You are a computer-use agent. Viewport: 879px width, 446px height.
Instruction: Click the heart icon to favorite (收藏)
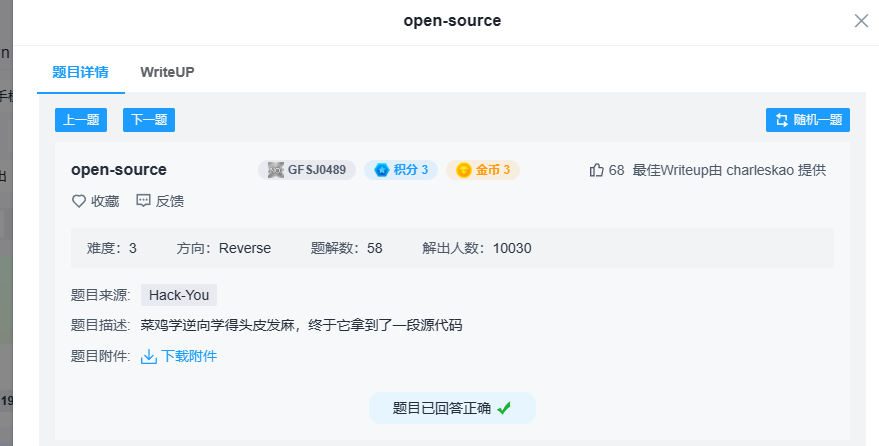pos(79,201)
